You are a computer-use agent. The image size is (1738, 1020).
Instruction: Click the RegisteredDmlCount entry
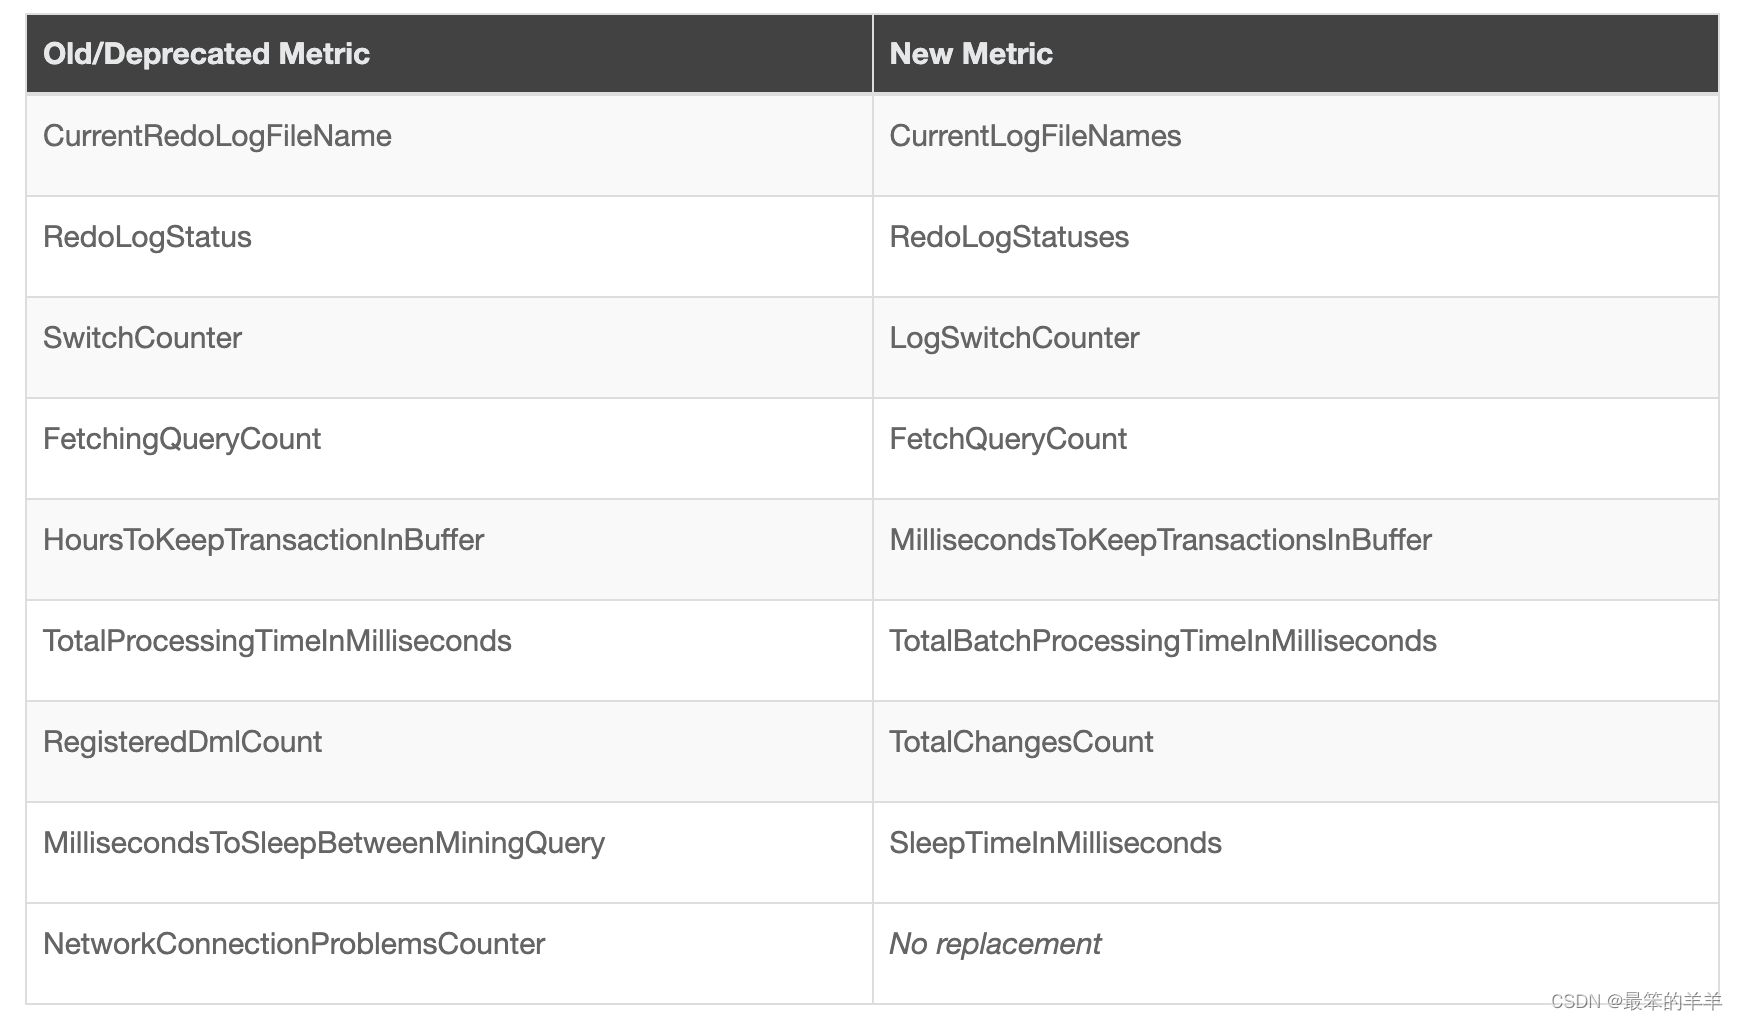click(x=182, y=742)
